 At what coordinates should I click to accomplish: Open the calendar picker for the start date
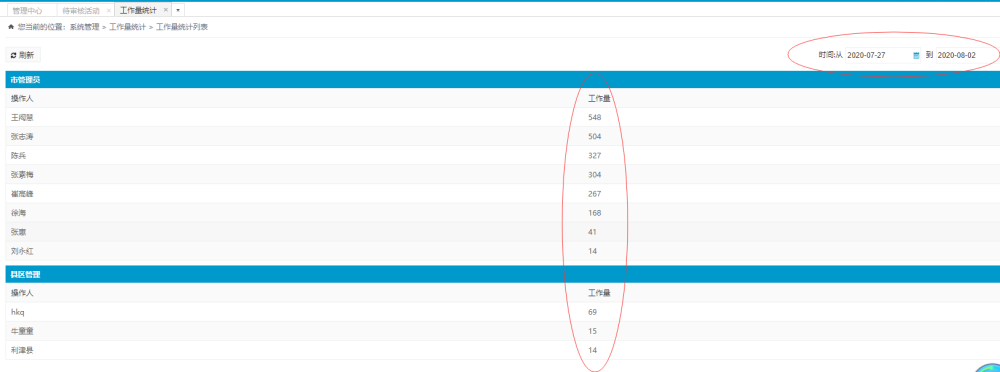click(x=916, y=56)
